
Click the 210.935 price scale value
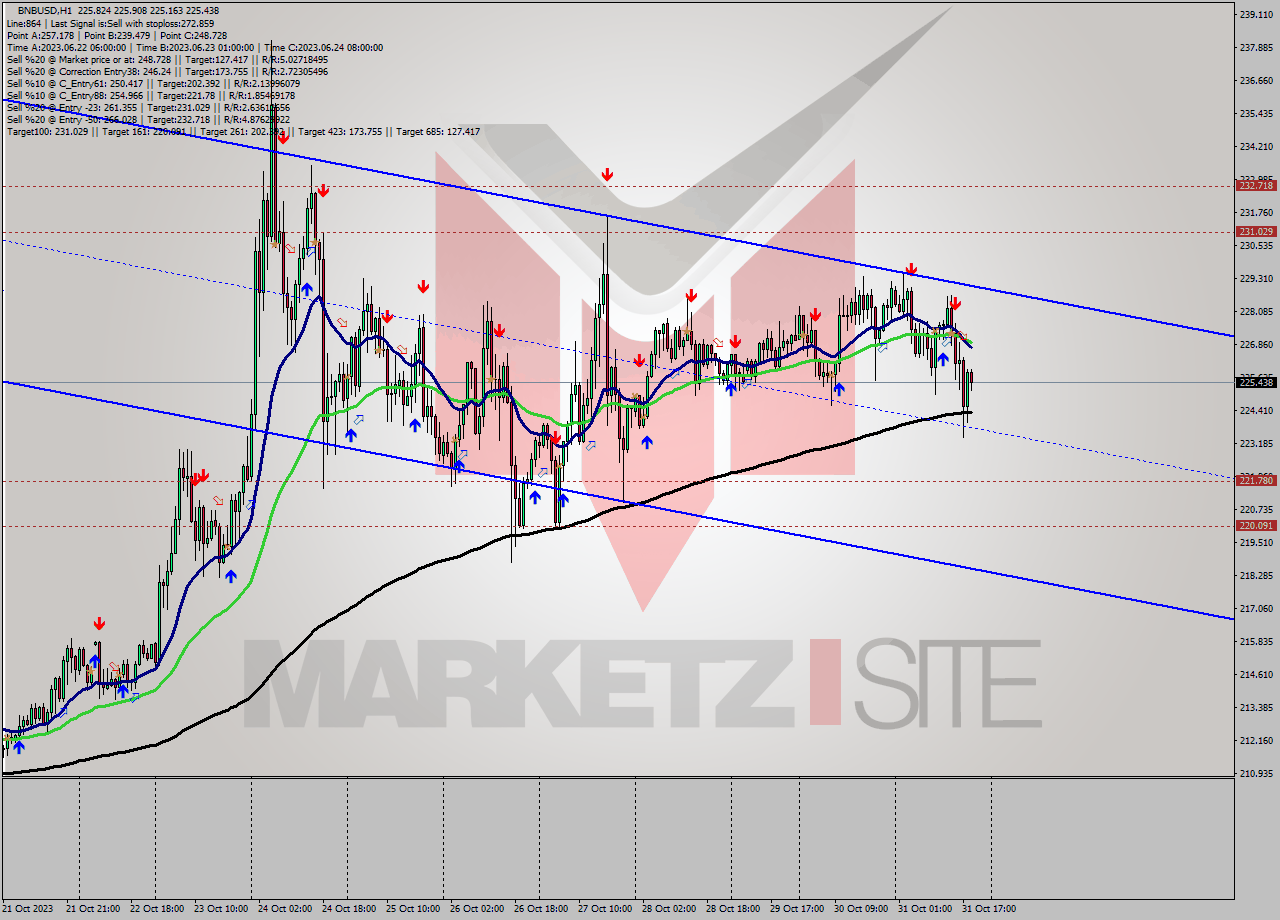(1256, 773)
